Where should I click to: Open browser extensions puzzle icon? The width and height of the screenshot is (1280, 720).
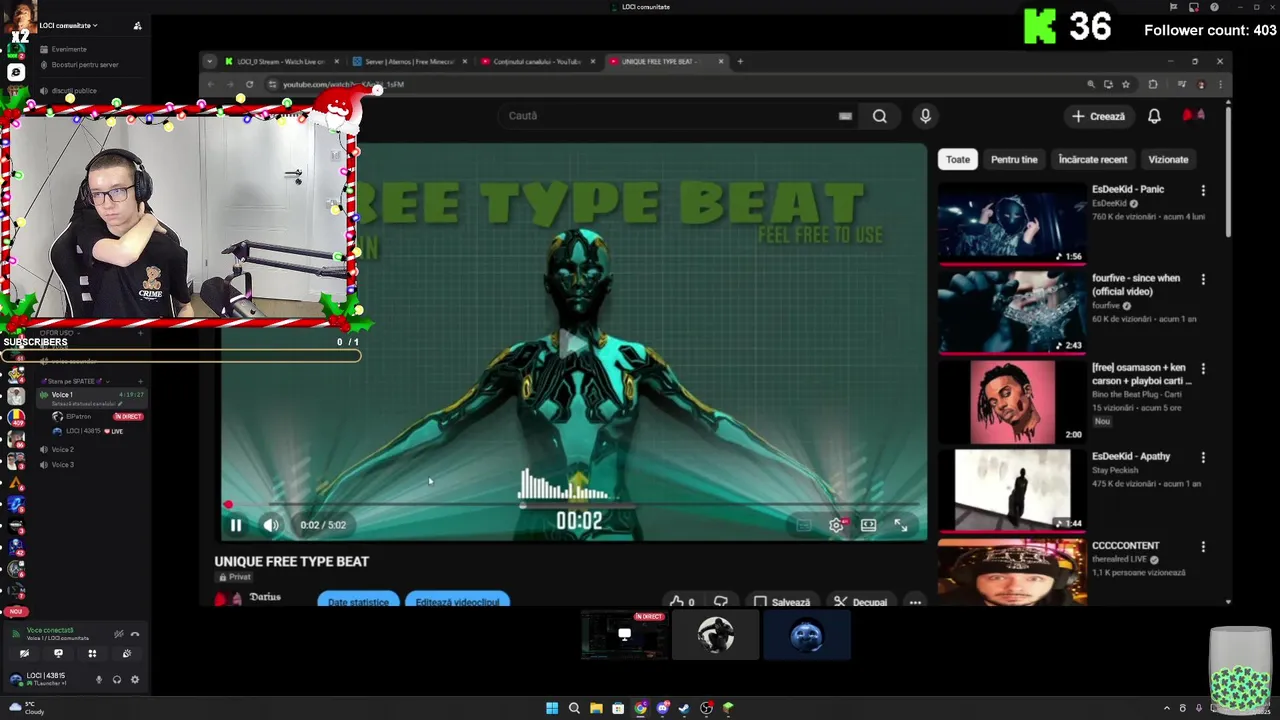click(1153, 85)
